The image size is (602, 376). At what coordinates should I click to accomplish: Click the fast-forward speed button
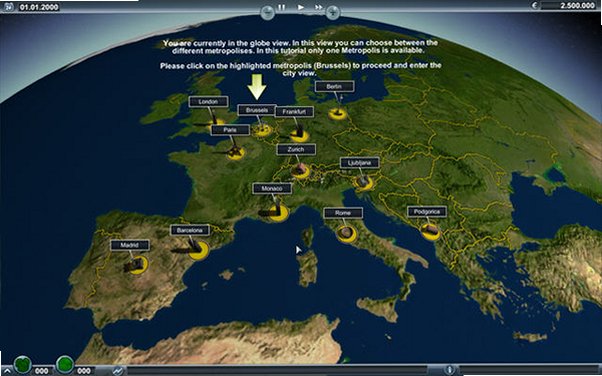click(x=318, y=7)
